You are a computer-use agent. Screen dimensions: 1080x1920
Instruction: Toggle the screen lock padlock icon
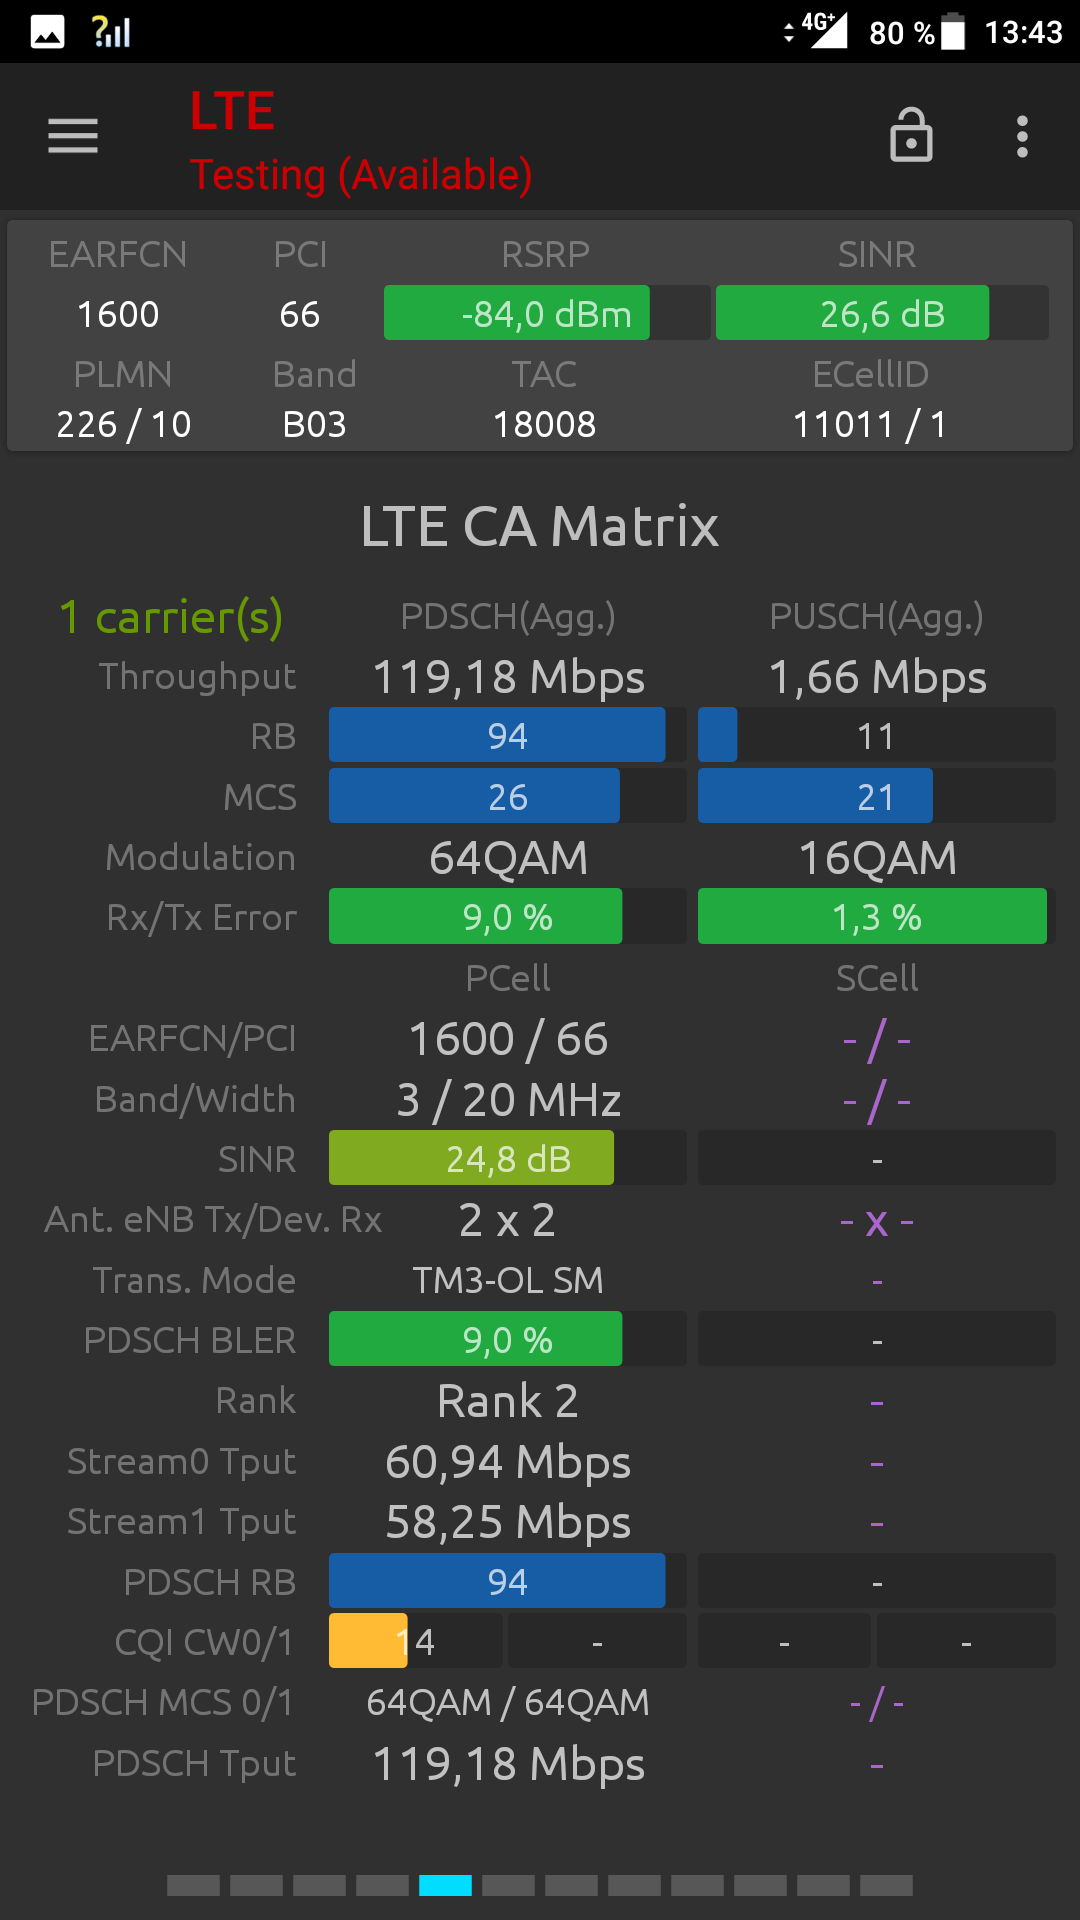[x=911, y=134]
